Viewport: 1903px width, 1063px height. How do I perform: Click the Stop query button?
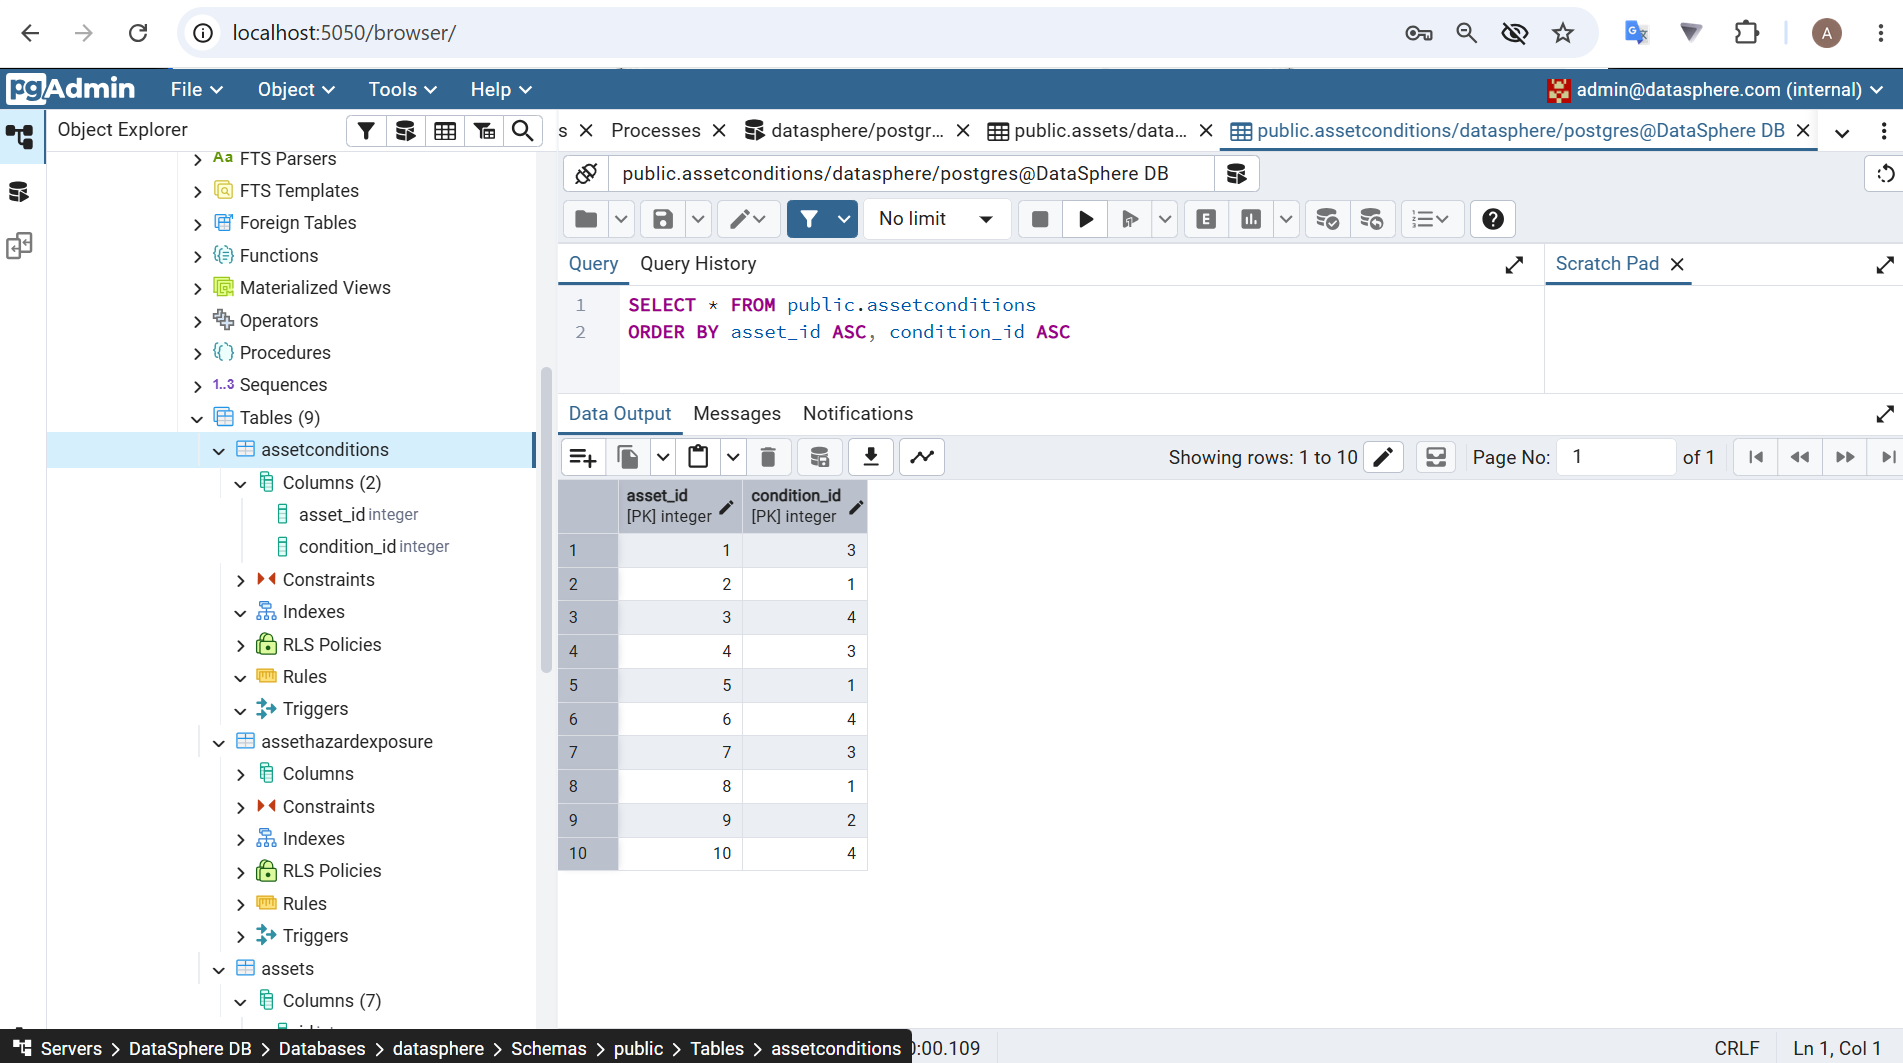pyautogui.click(x=1040, y=219)
